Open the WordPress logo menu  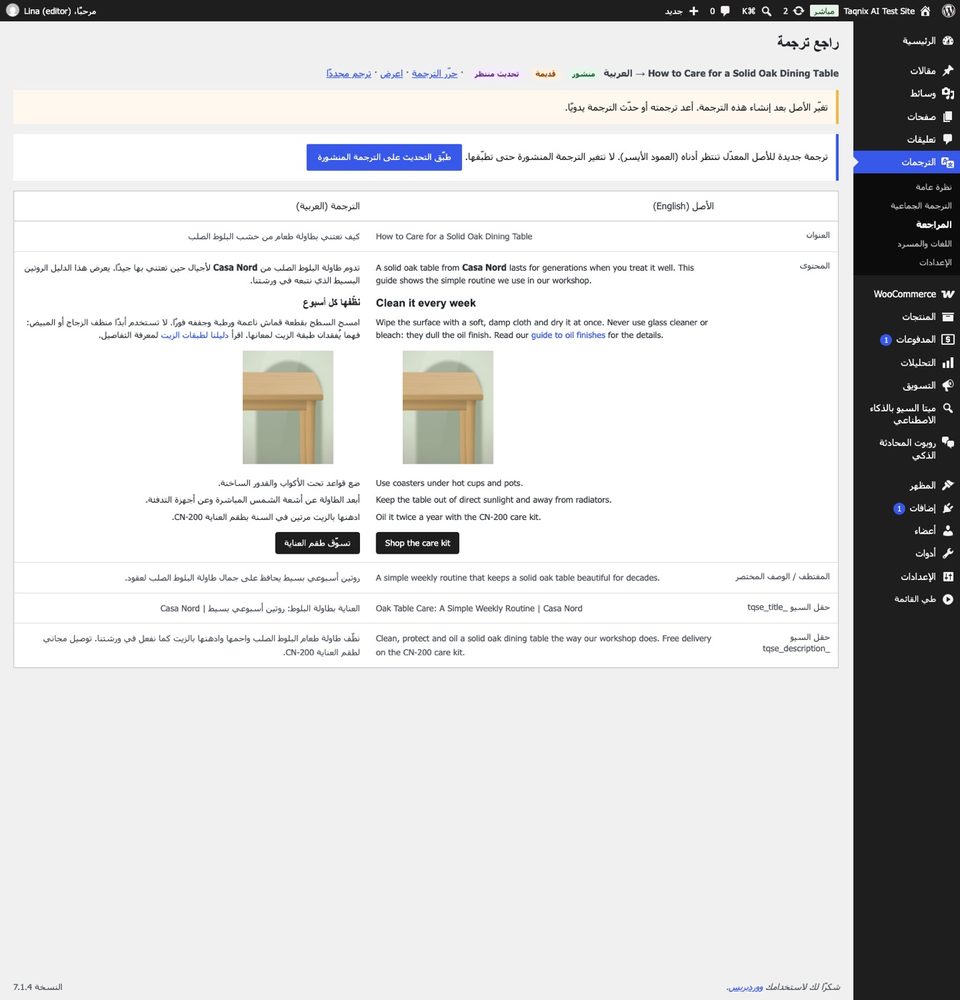click(x=948, y=11)
